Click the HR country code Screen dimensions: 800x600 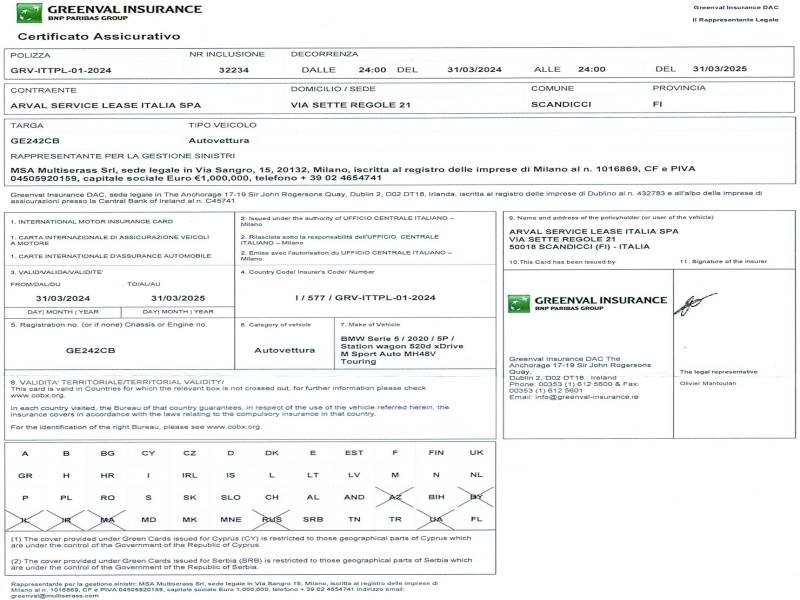pos(107,476)
